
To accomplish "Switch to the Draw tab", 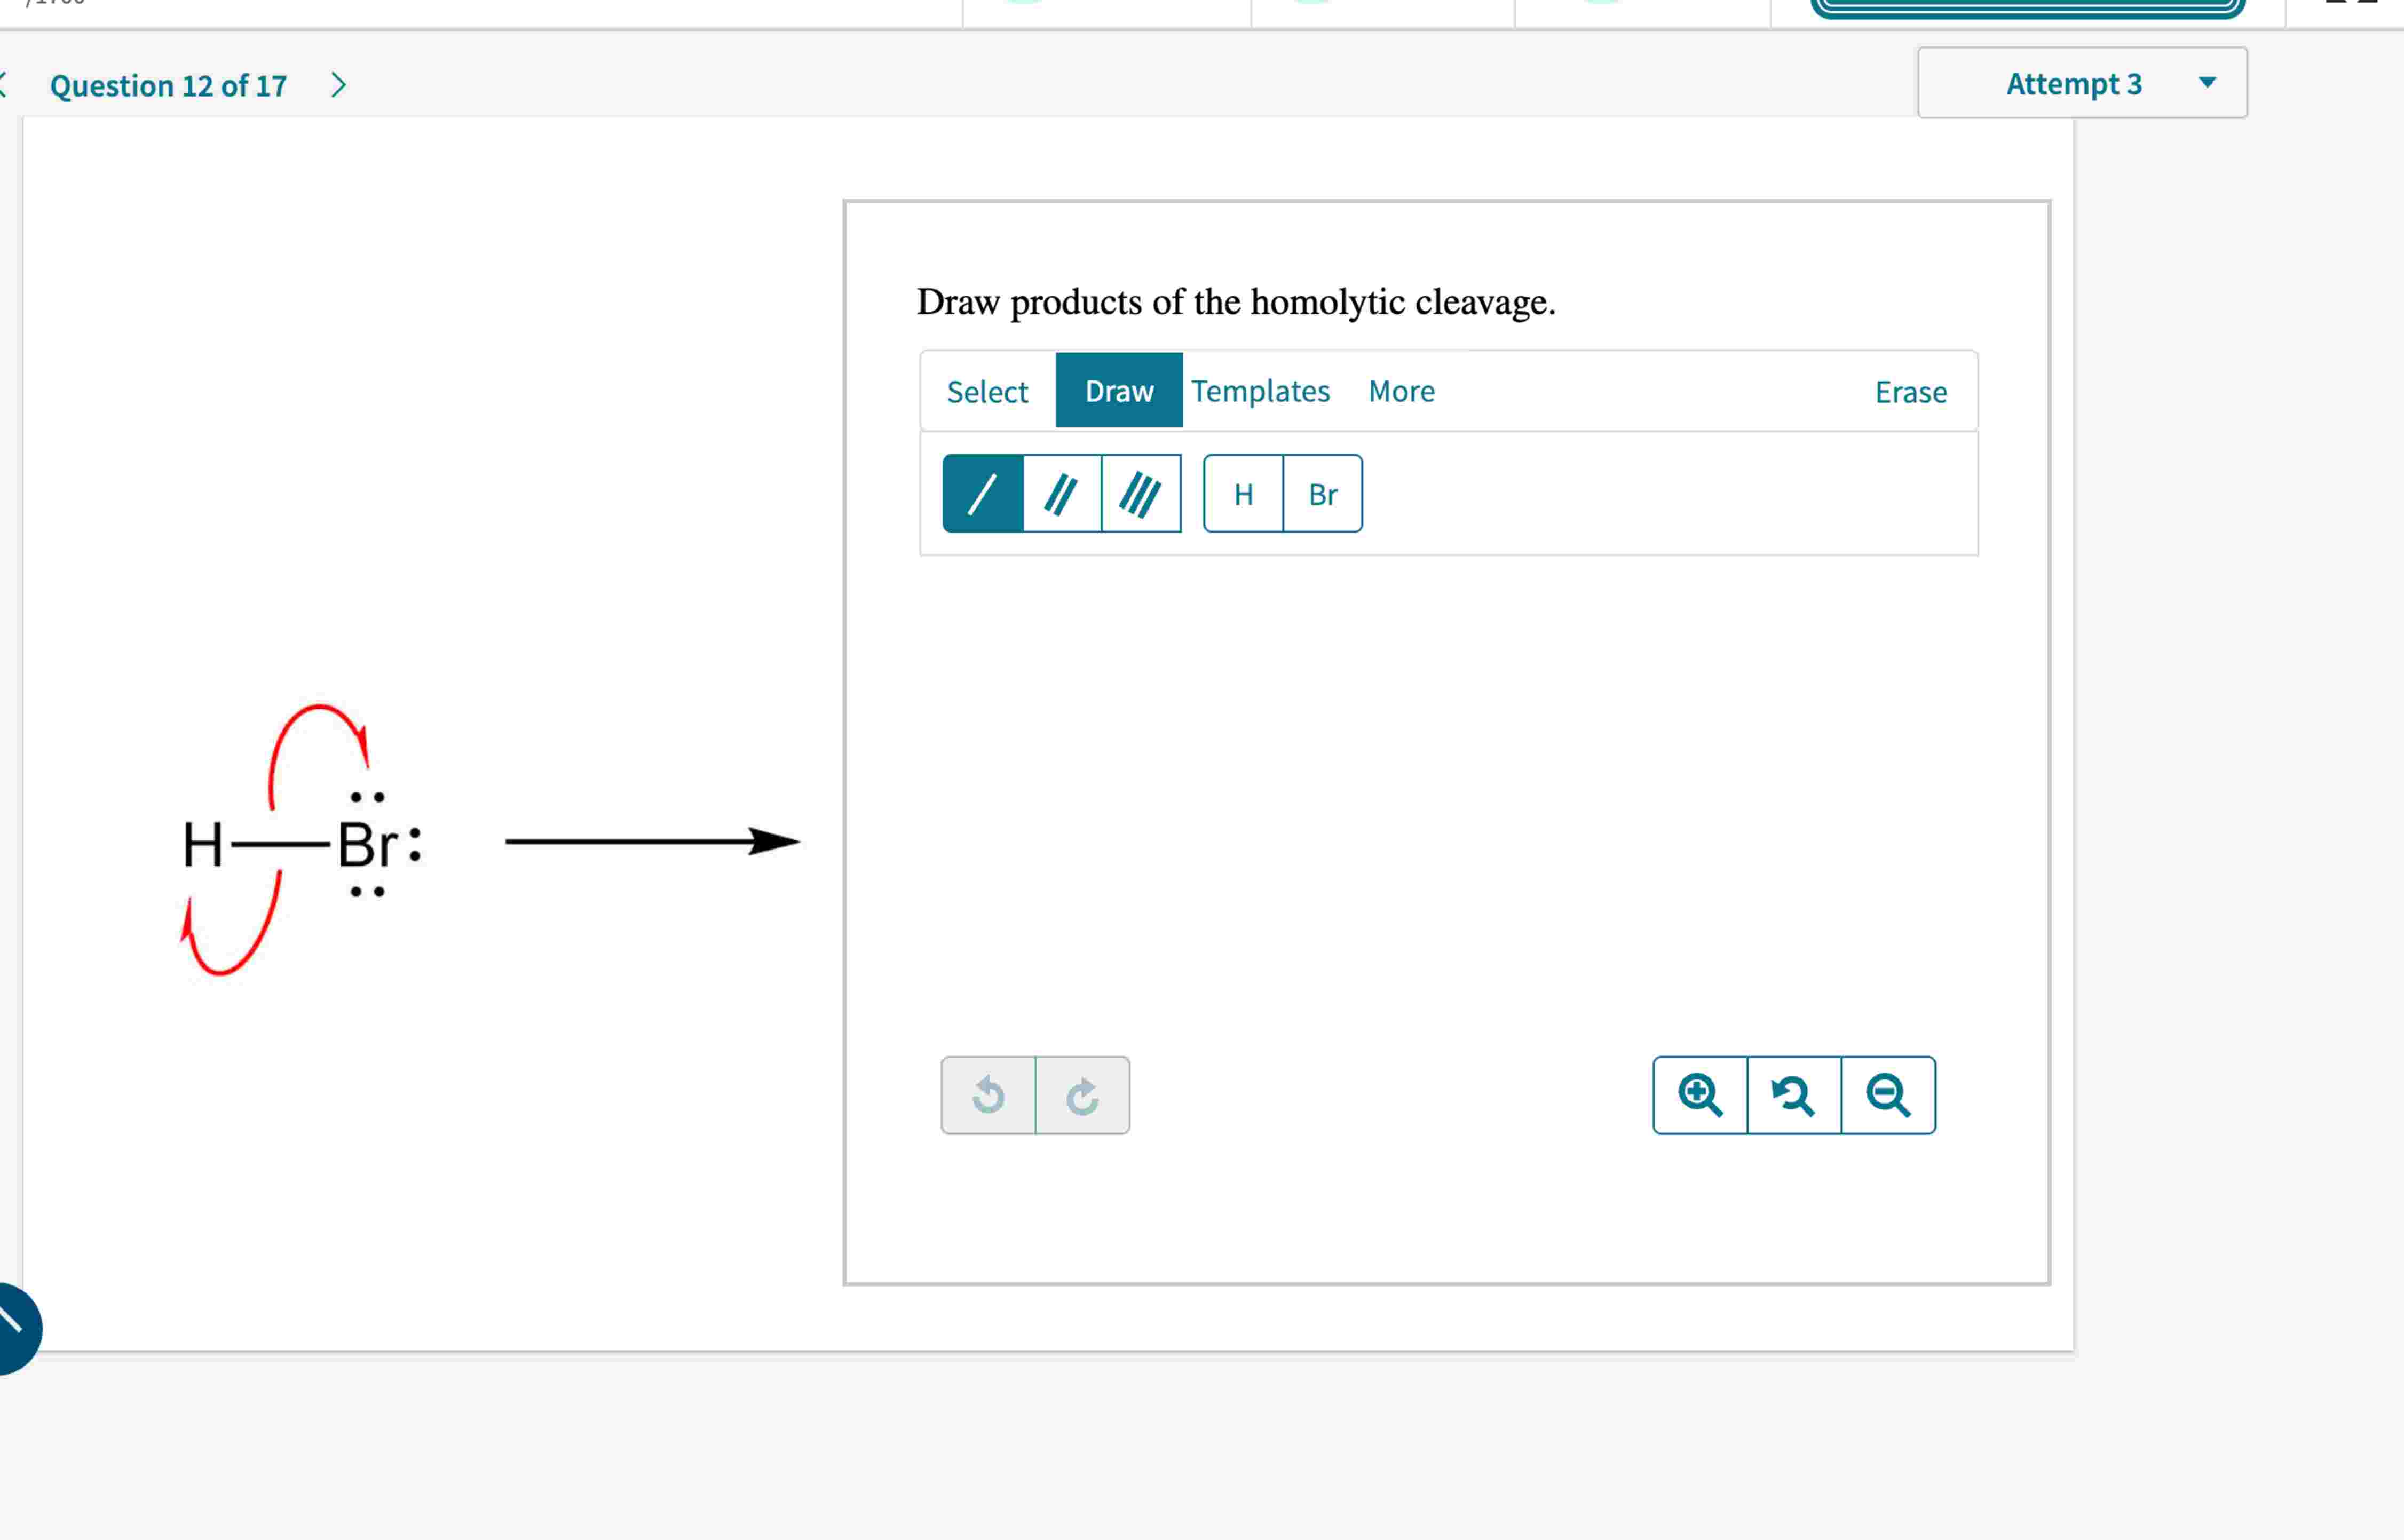I will click(1119, 390).
